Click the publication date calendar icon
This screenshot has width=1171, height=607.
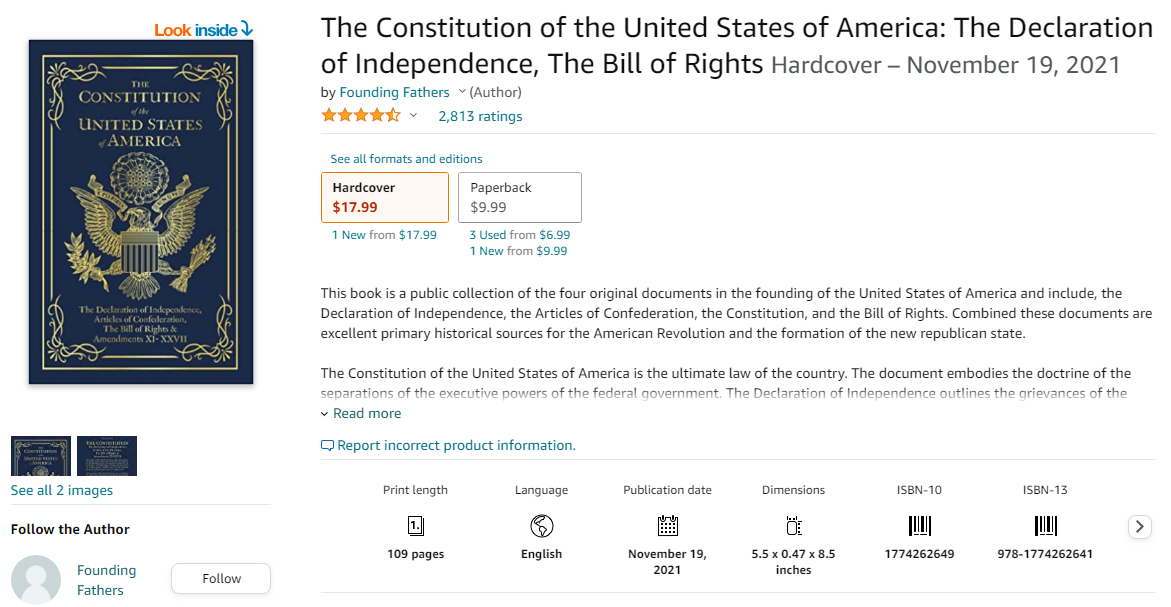coord(667,525)
